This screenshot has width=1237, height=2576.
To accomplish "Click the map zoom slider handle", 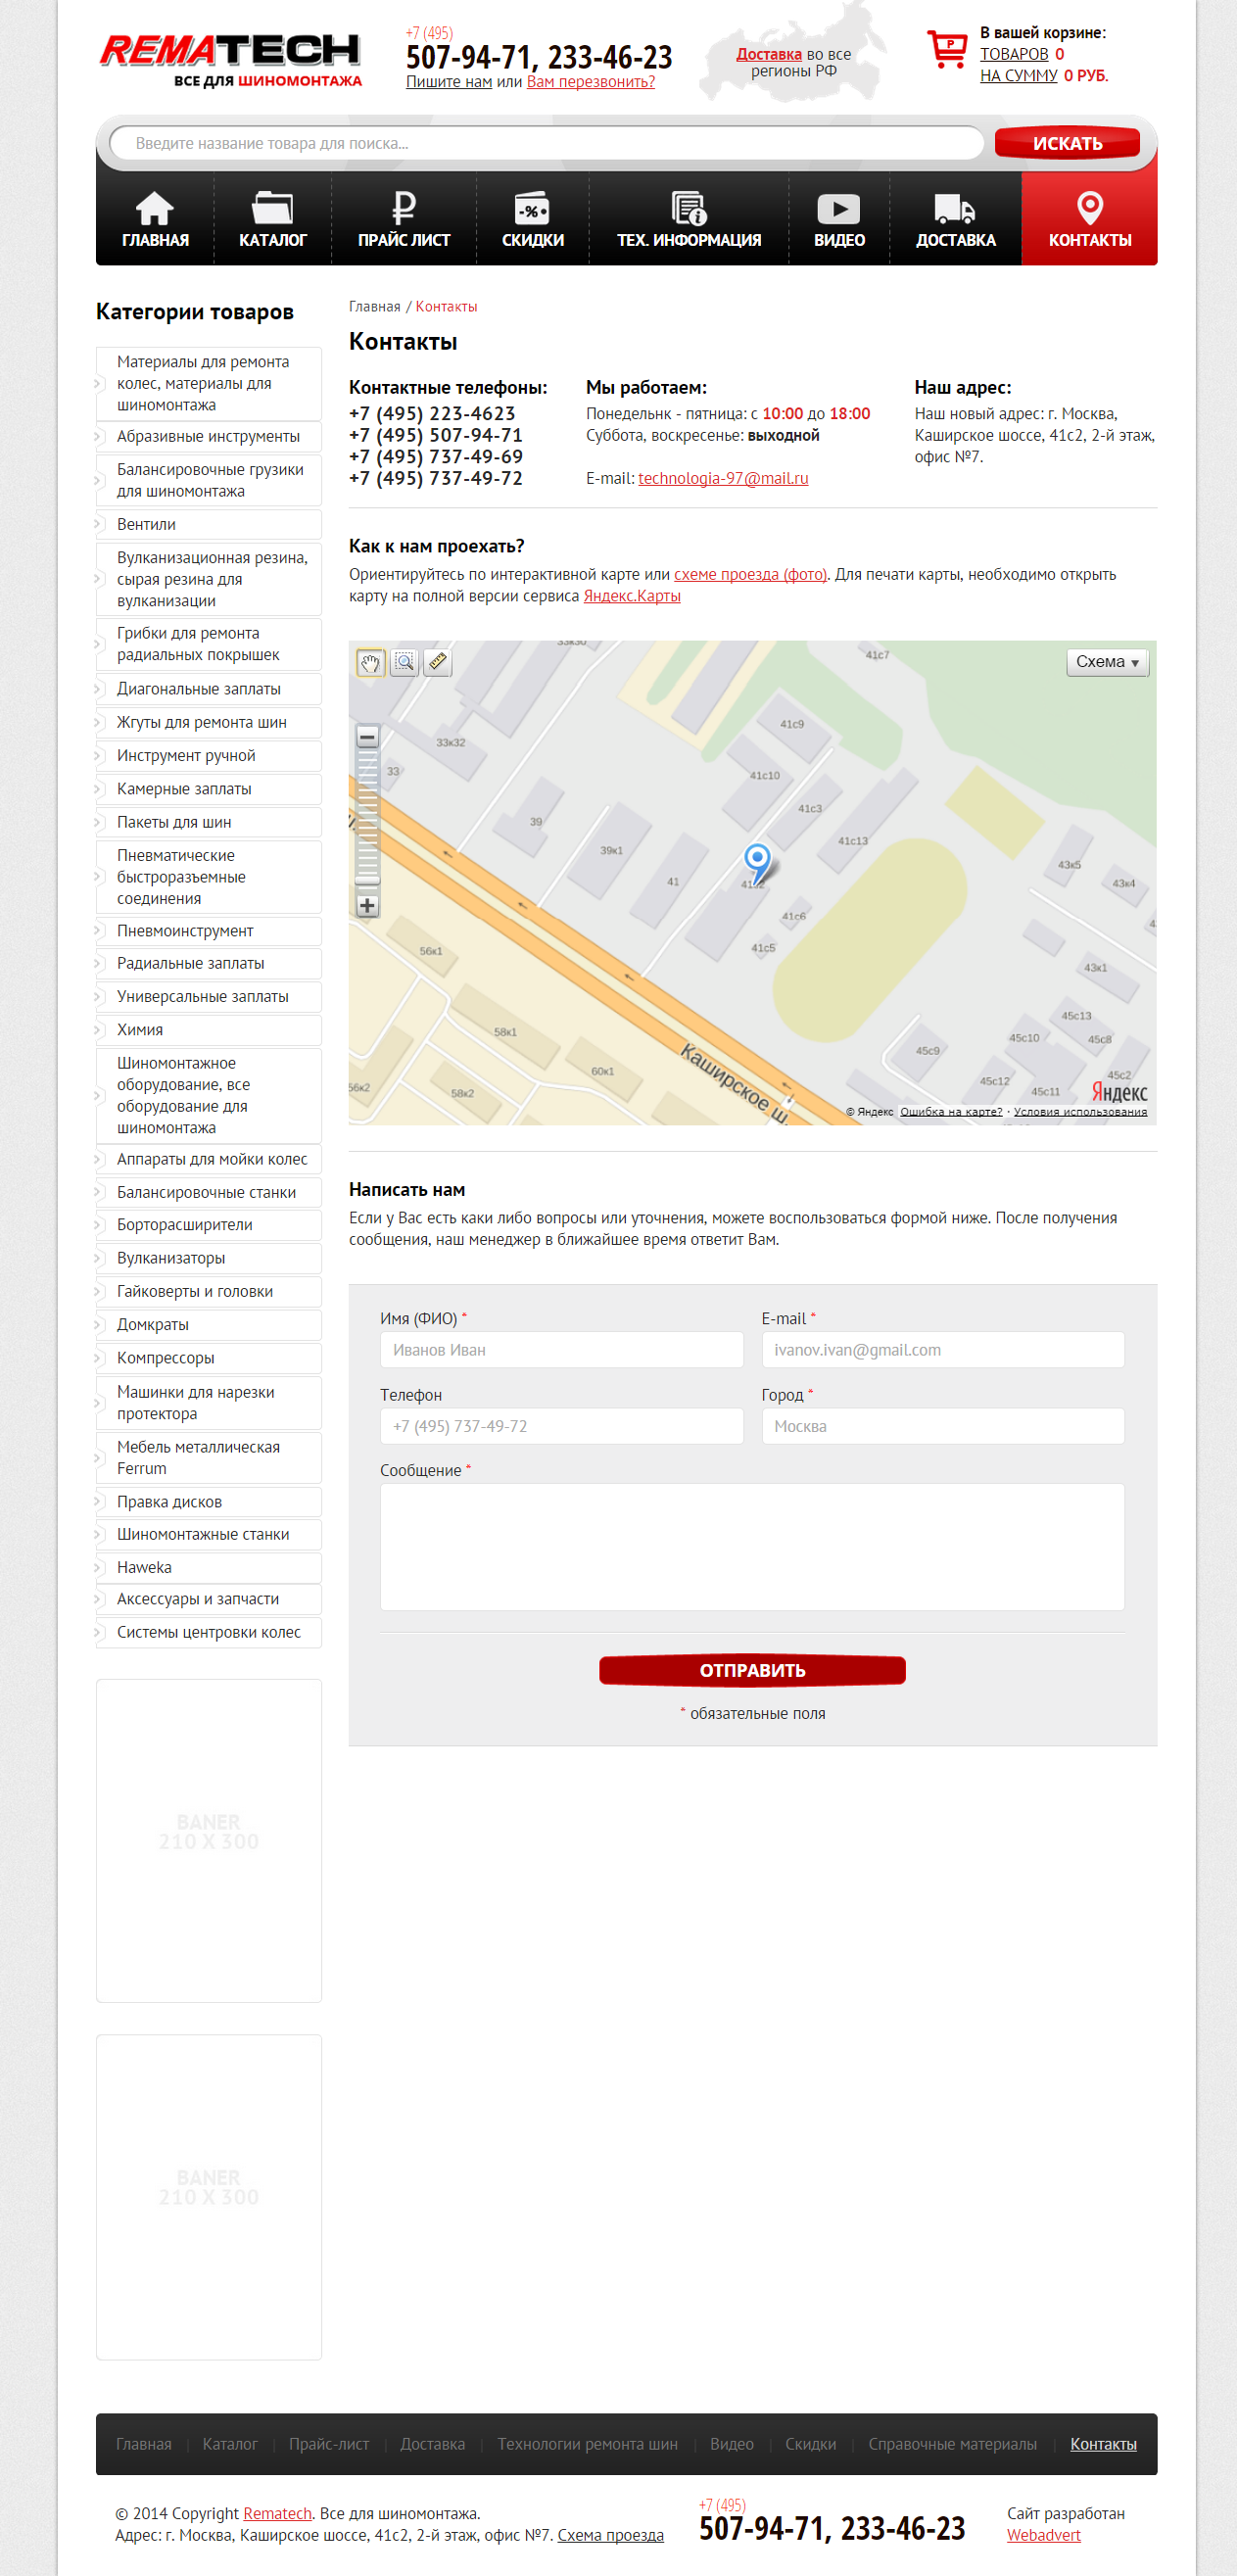I will [367, 880].
